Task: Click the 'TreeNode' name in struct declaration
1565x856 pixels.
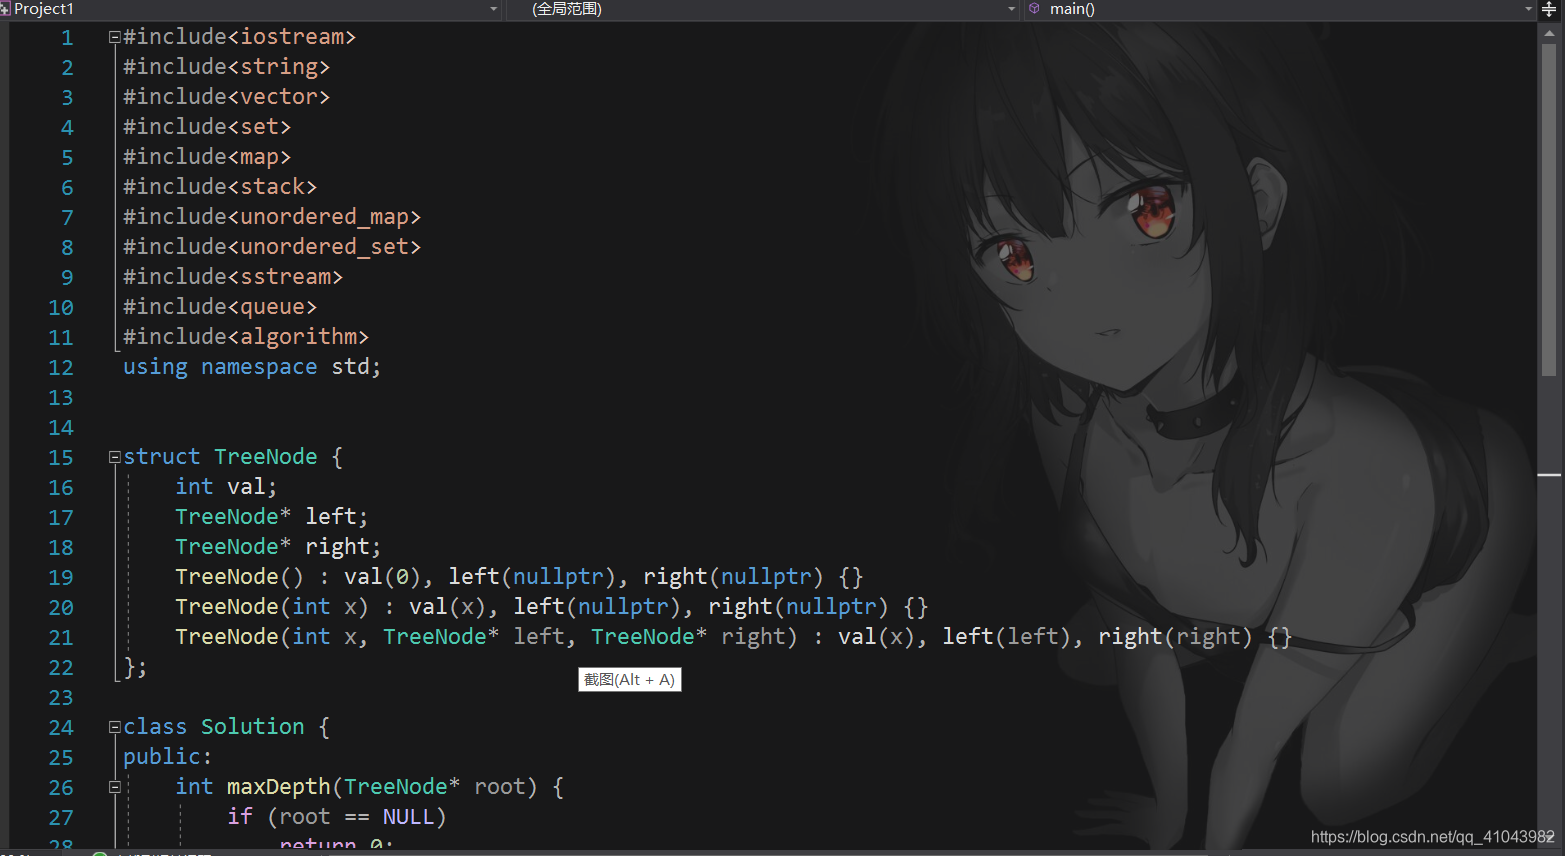Action: pyautogui.click(x=265, y=457)
